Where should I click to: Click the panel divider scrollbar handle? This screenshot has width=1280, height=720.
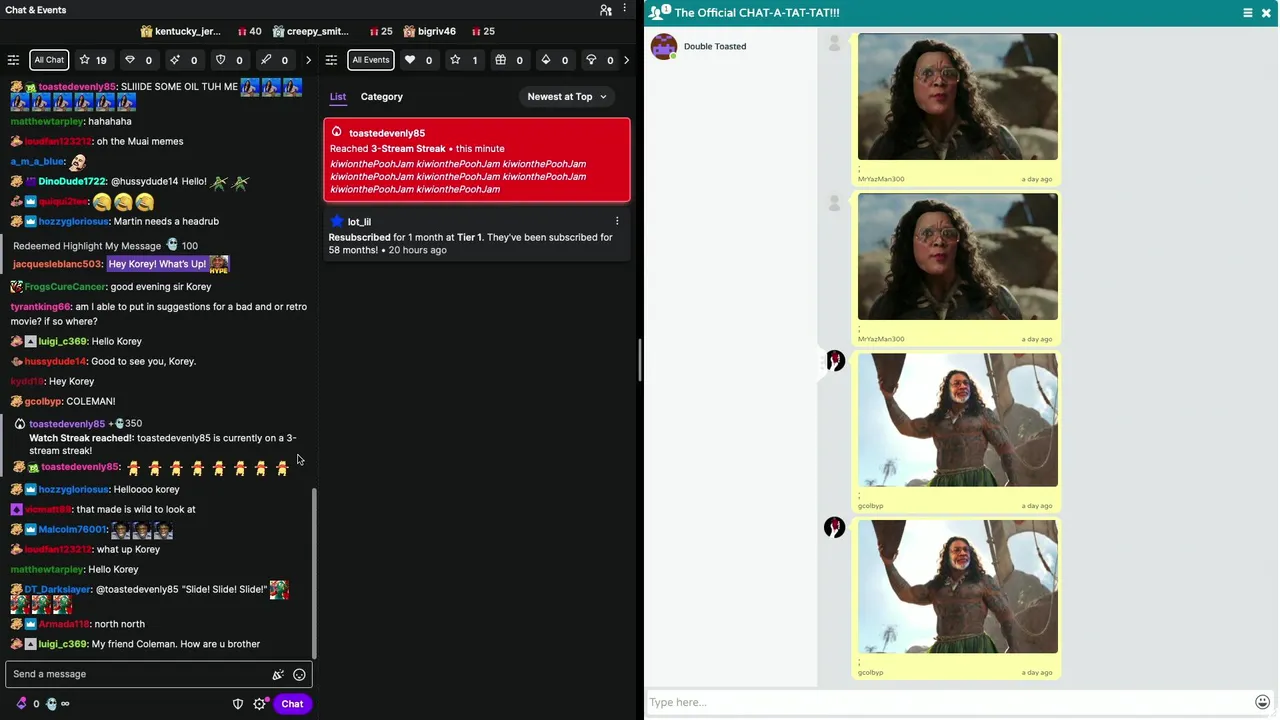pyautogui.click(x=640, y=360)
